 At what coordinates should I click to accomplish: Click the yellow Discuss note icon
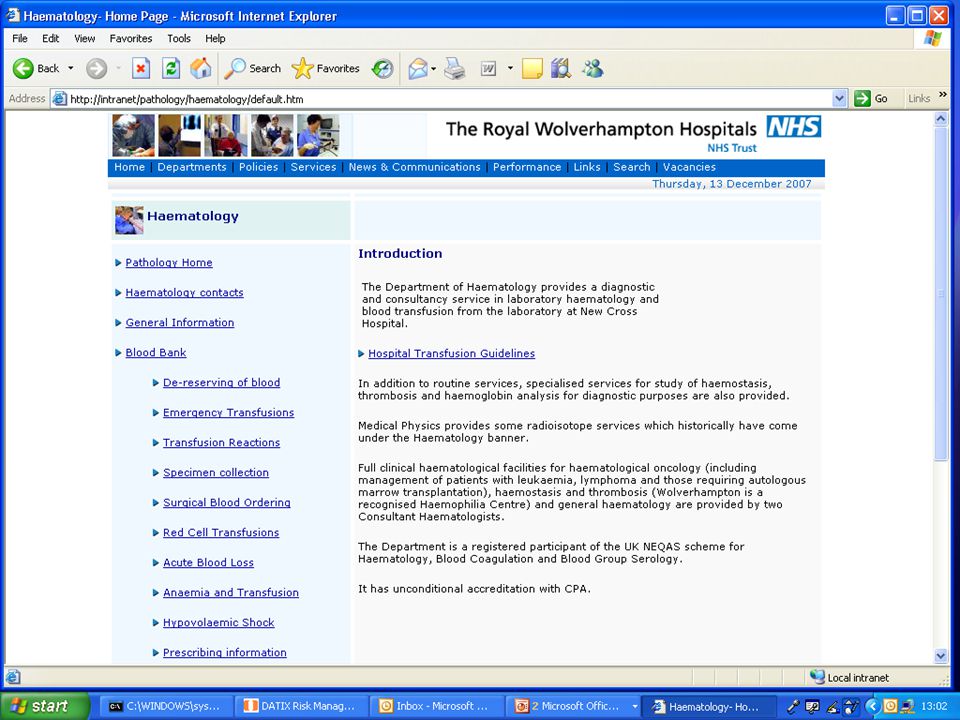(x=532, y=69)
